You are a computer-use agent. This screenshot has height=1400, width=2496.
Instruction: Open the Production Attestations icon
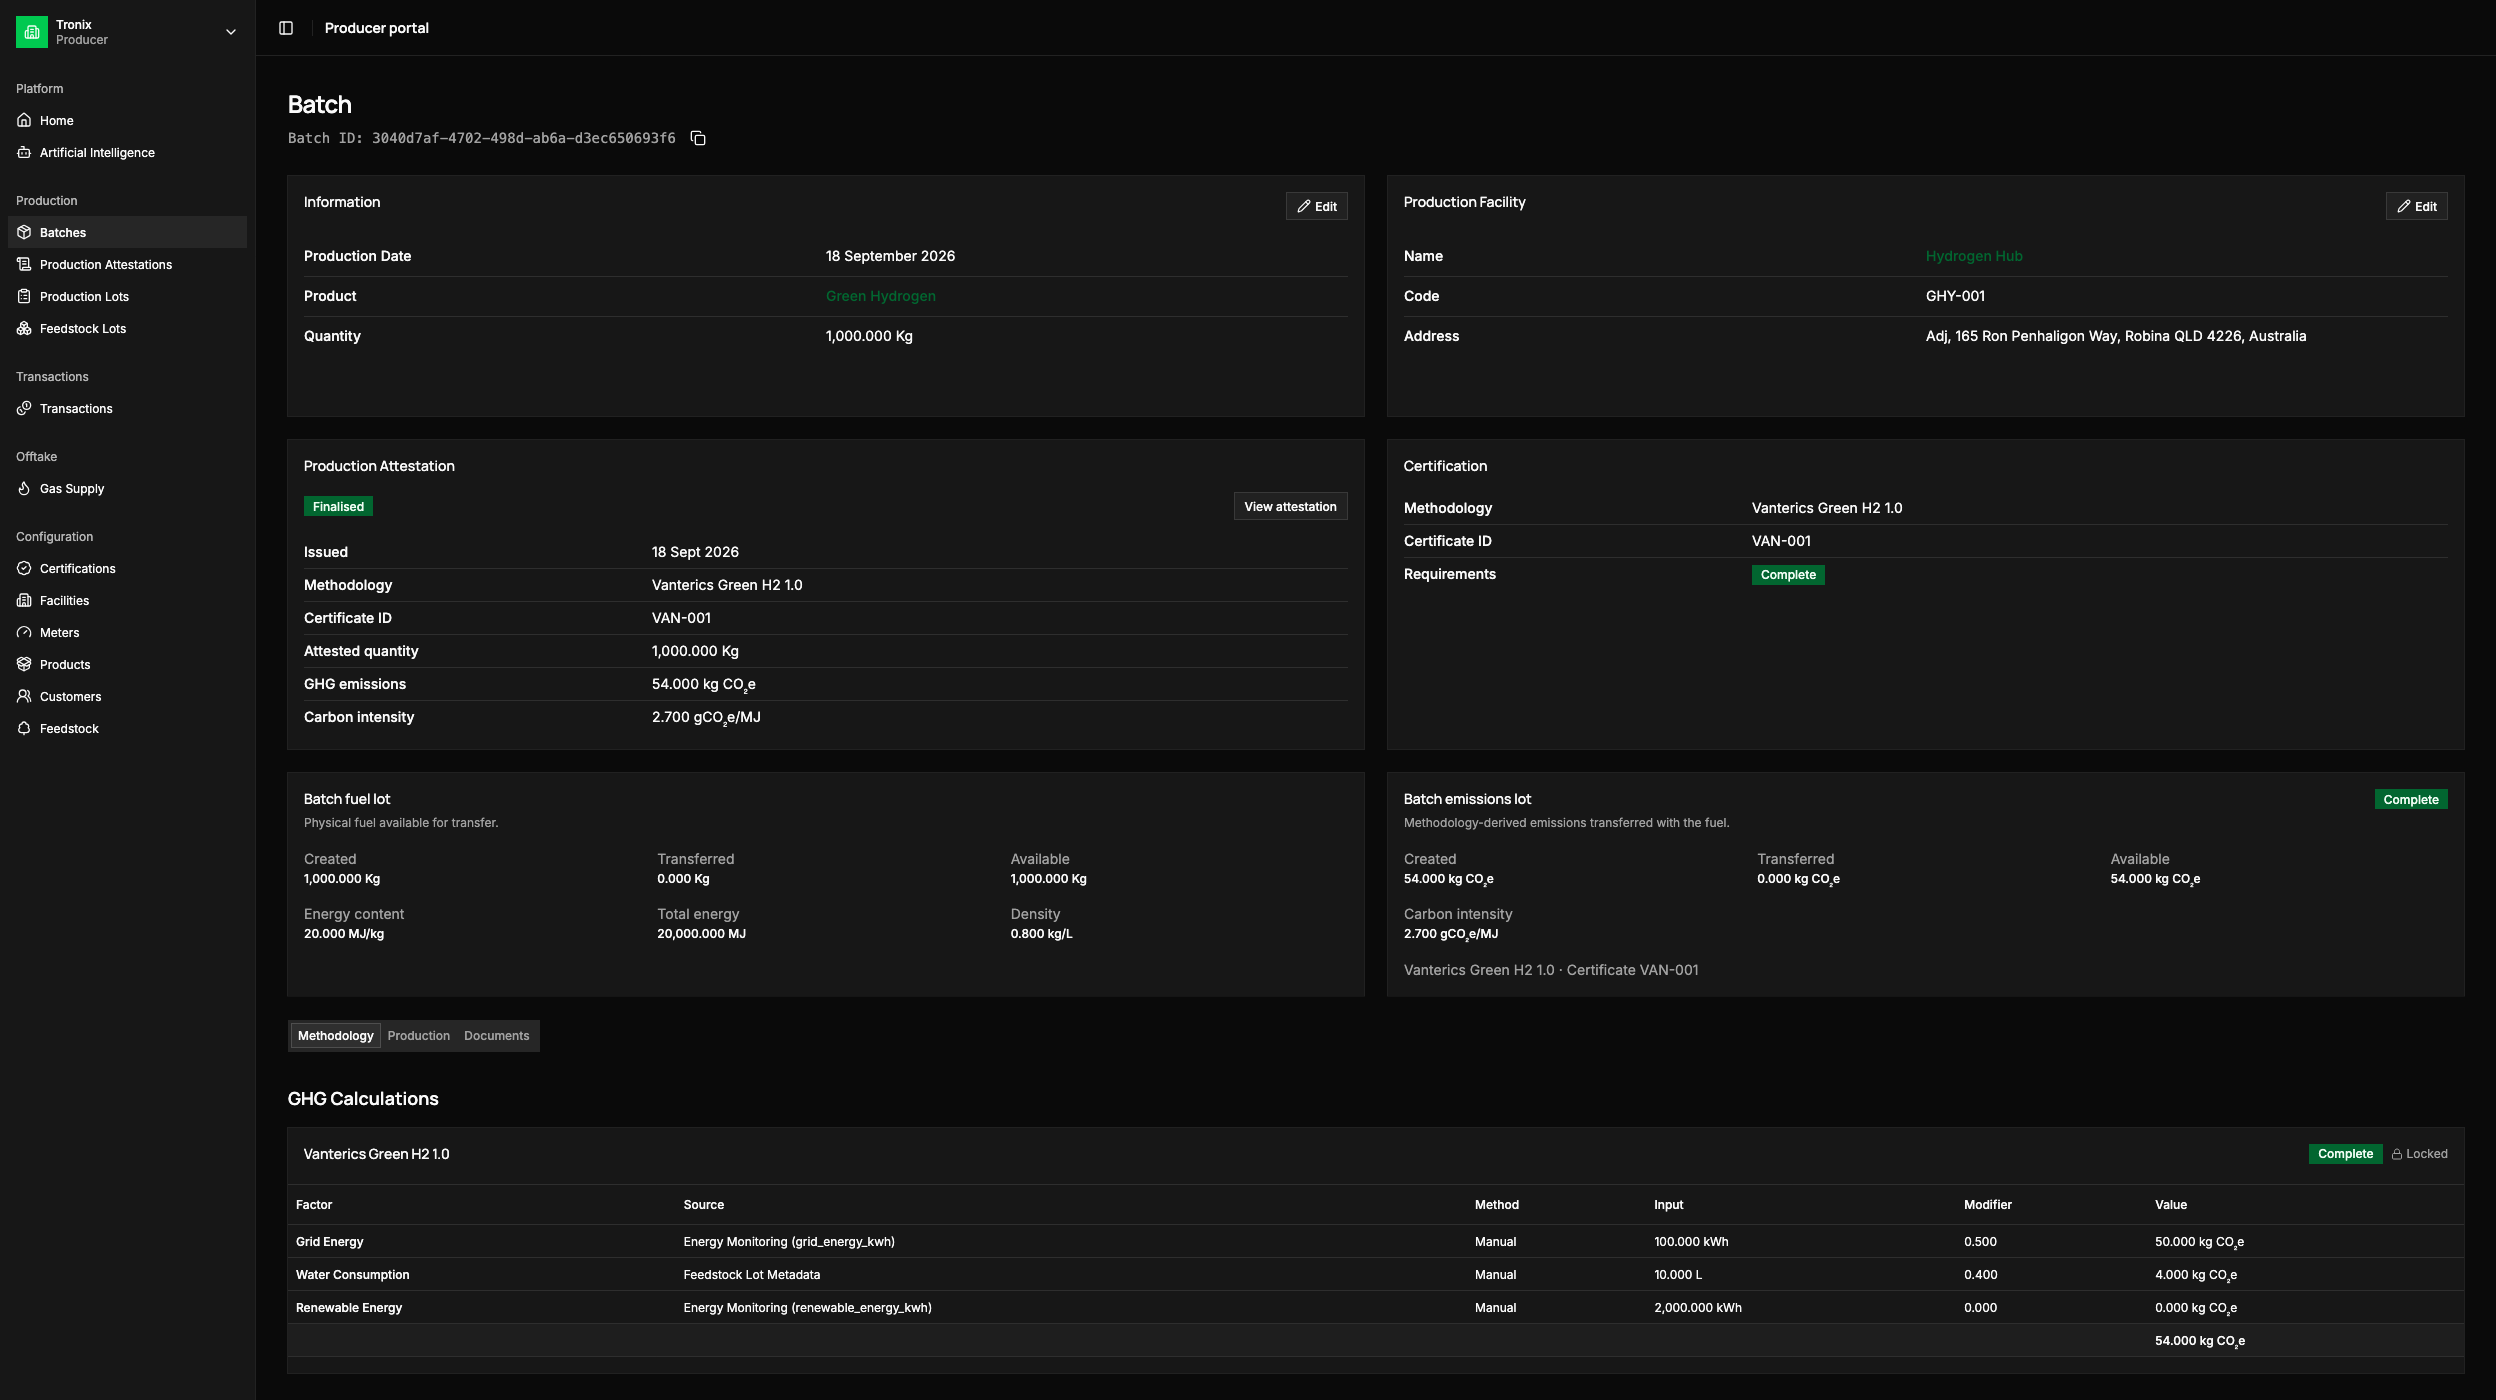tap(24, 264)
